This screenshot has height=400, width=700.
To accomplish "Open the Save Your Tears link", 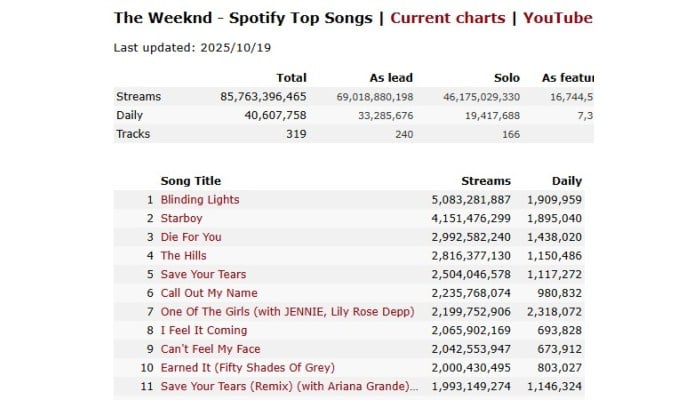I will [x=203, y=274].
